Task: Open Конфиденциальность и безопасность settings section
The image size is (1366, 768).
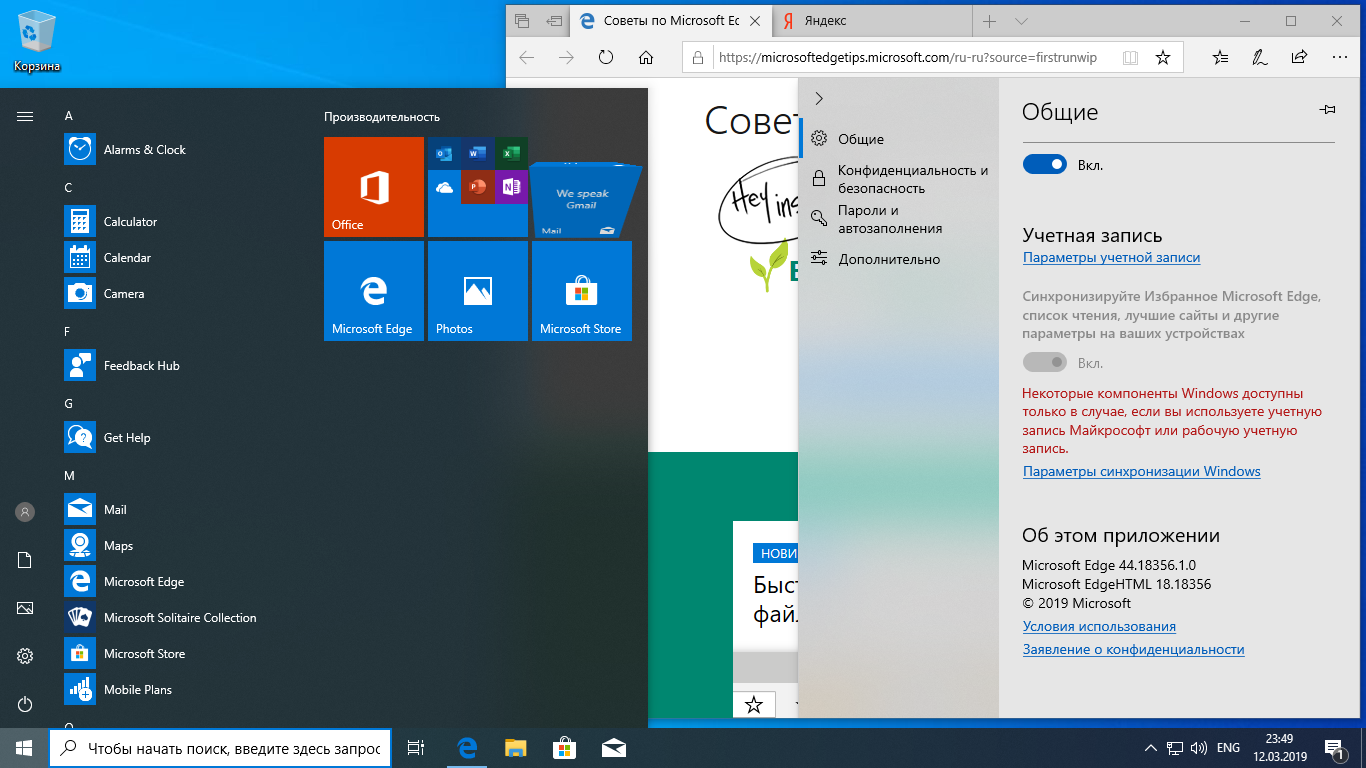Action: point(900,179)
